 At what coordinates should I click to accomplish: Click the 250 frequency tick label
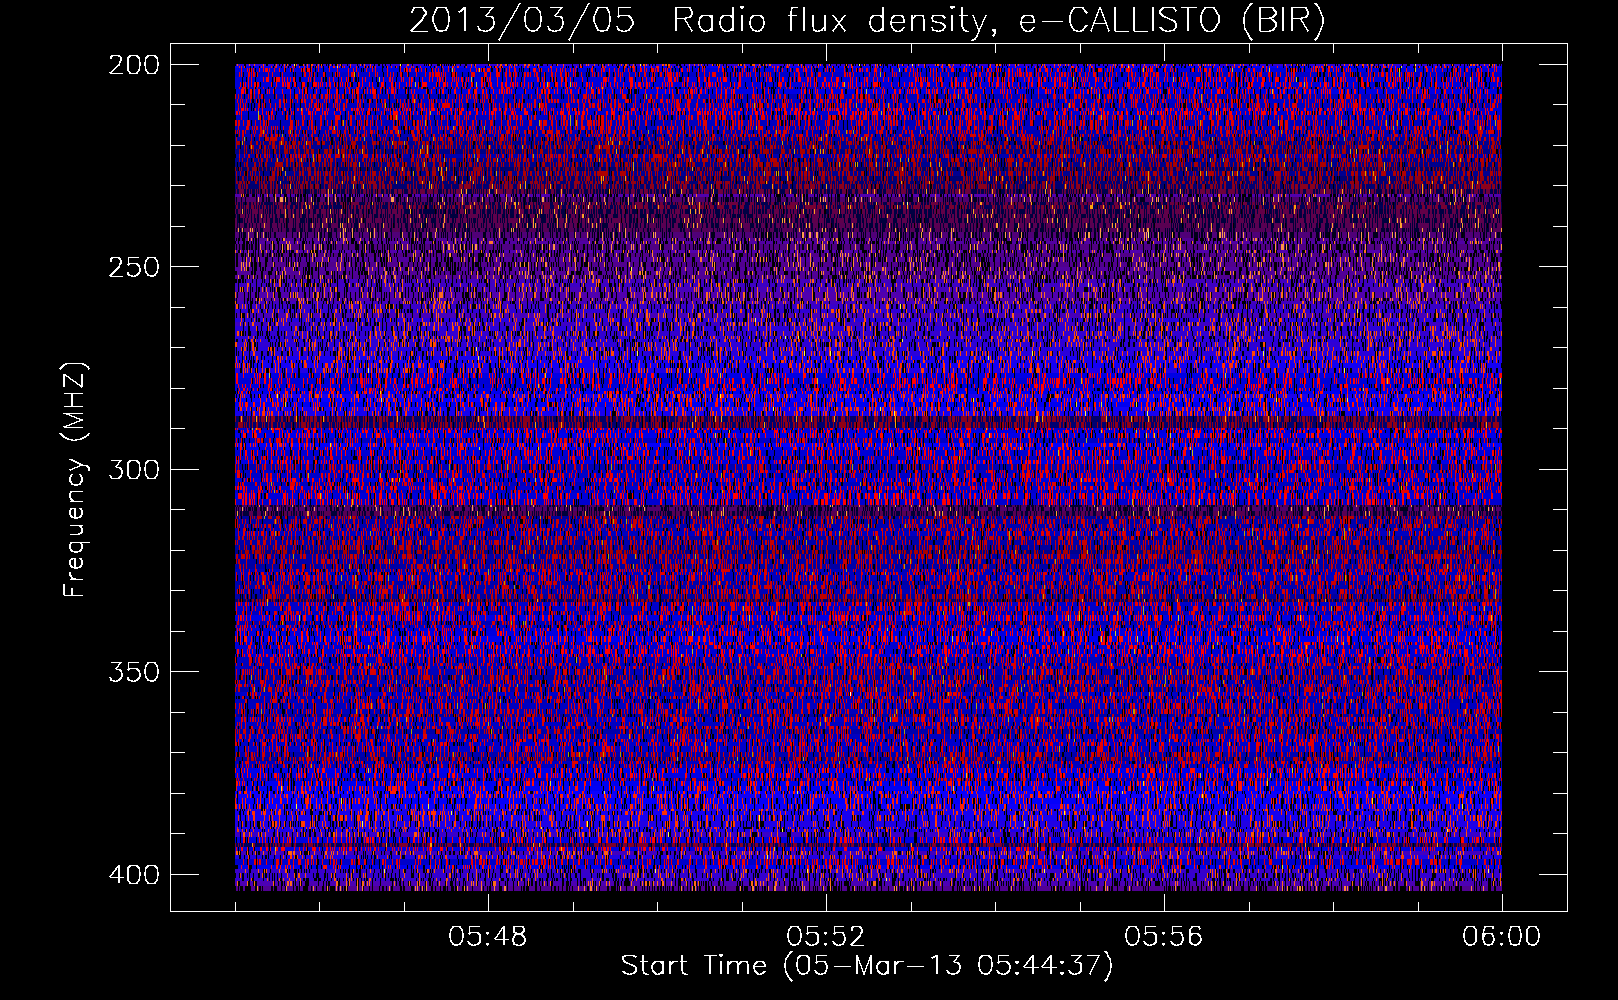(133, 267)
